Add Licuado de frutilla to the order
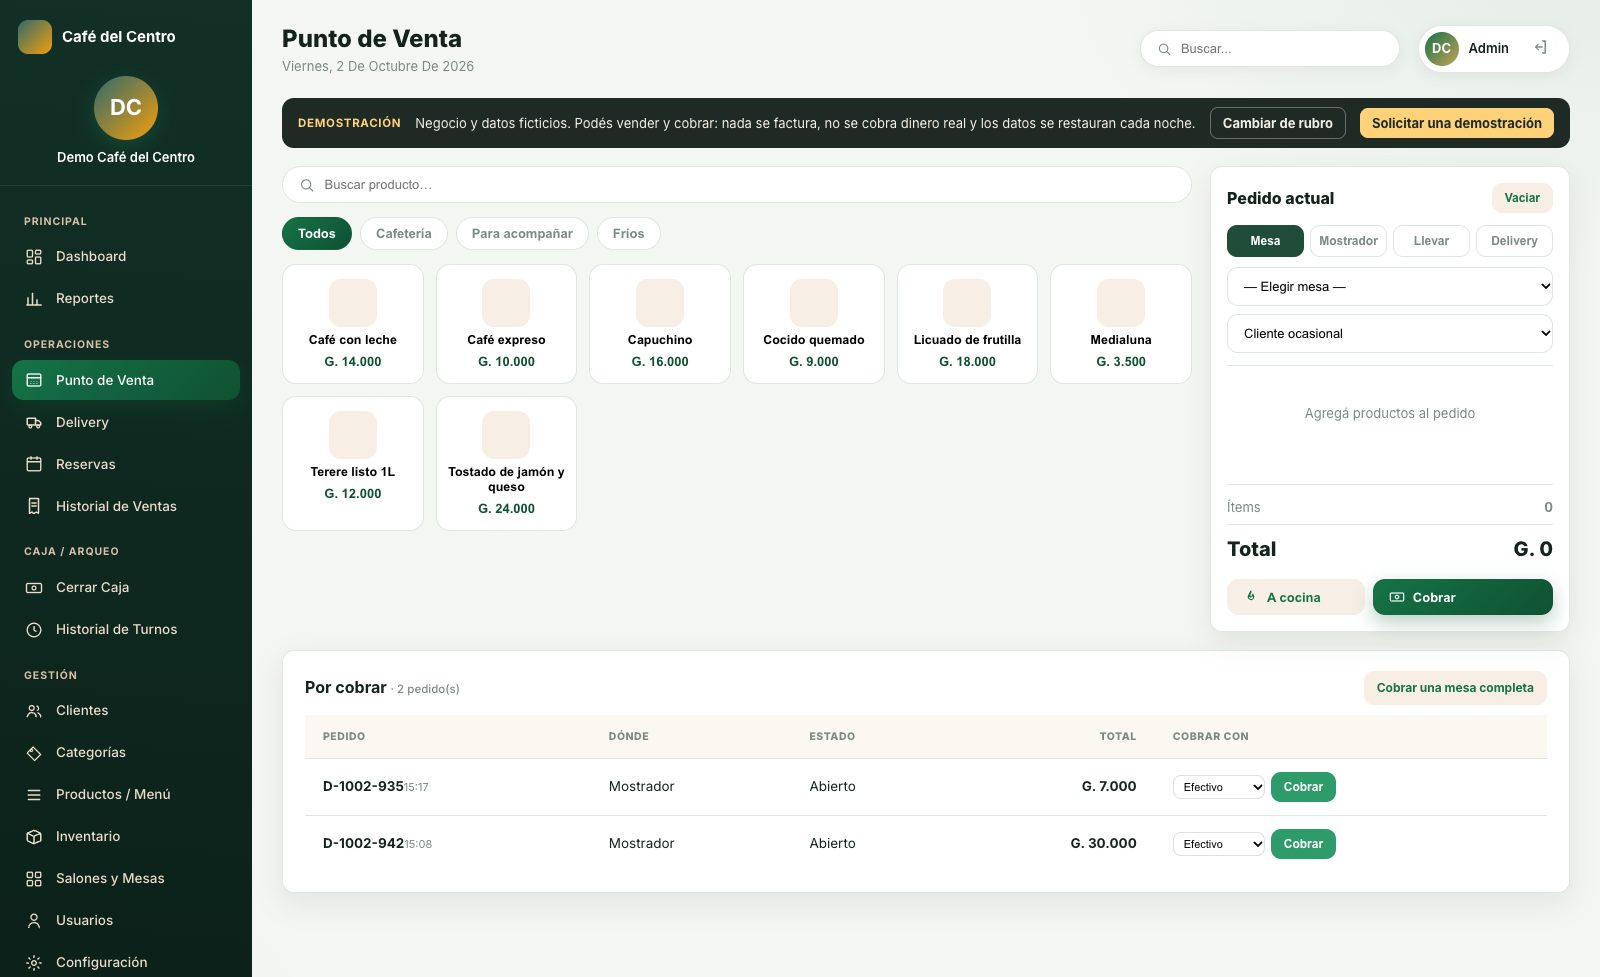This screenshot has height=977, width=1600. click(x=967, y=324)
